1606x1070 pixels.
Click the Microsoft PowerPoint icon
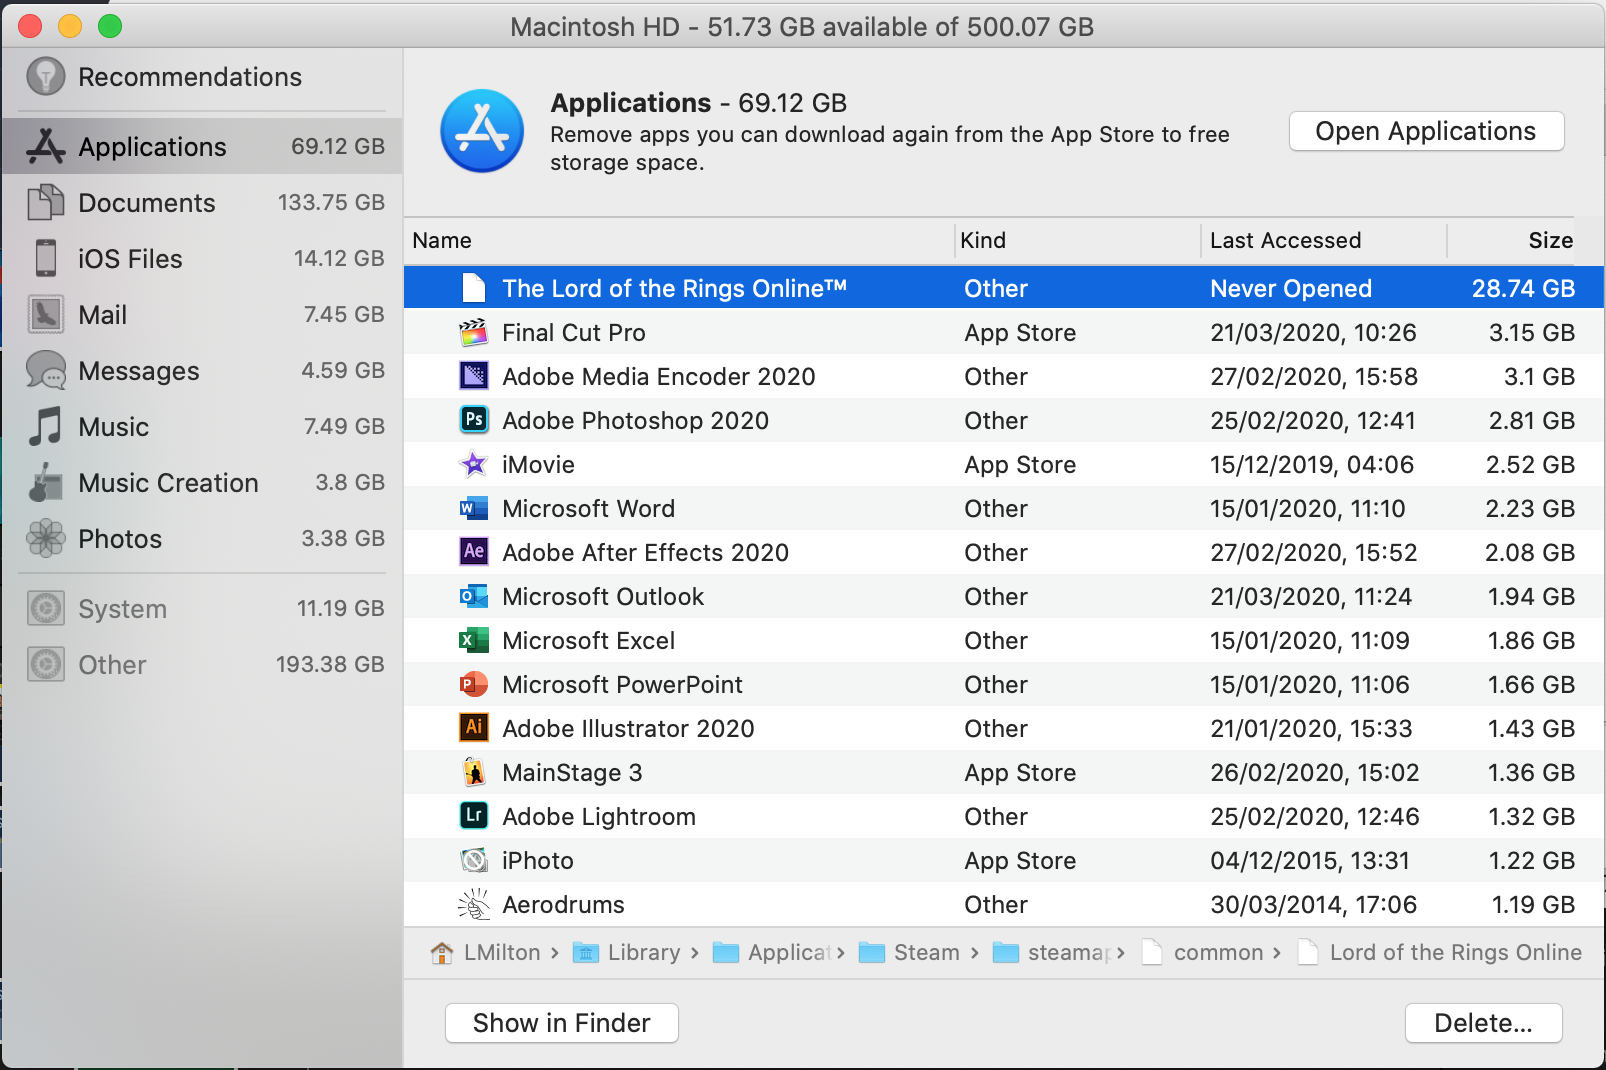474,684
